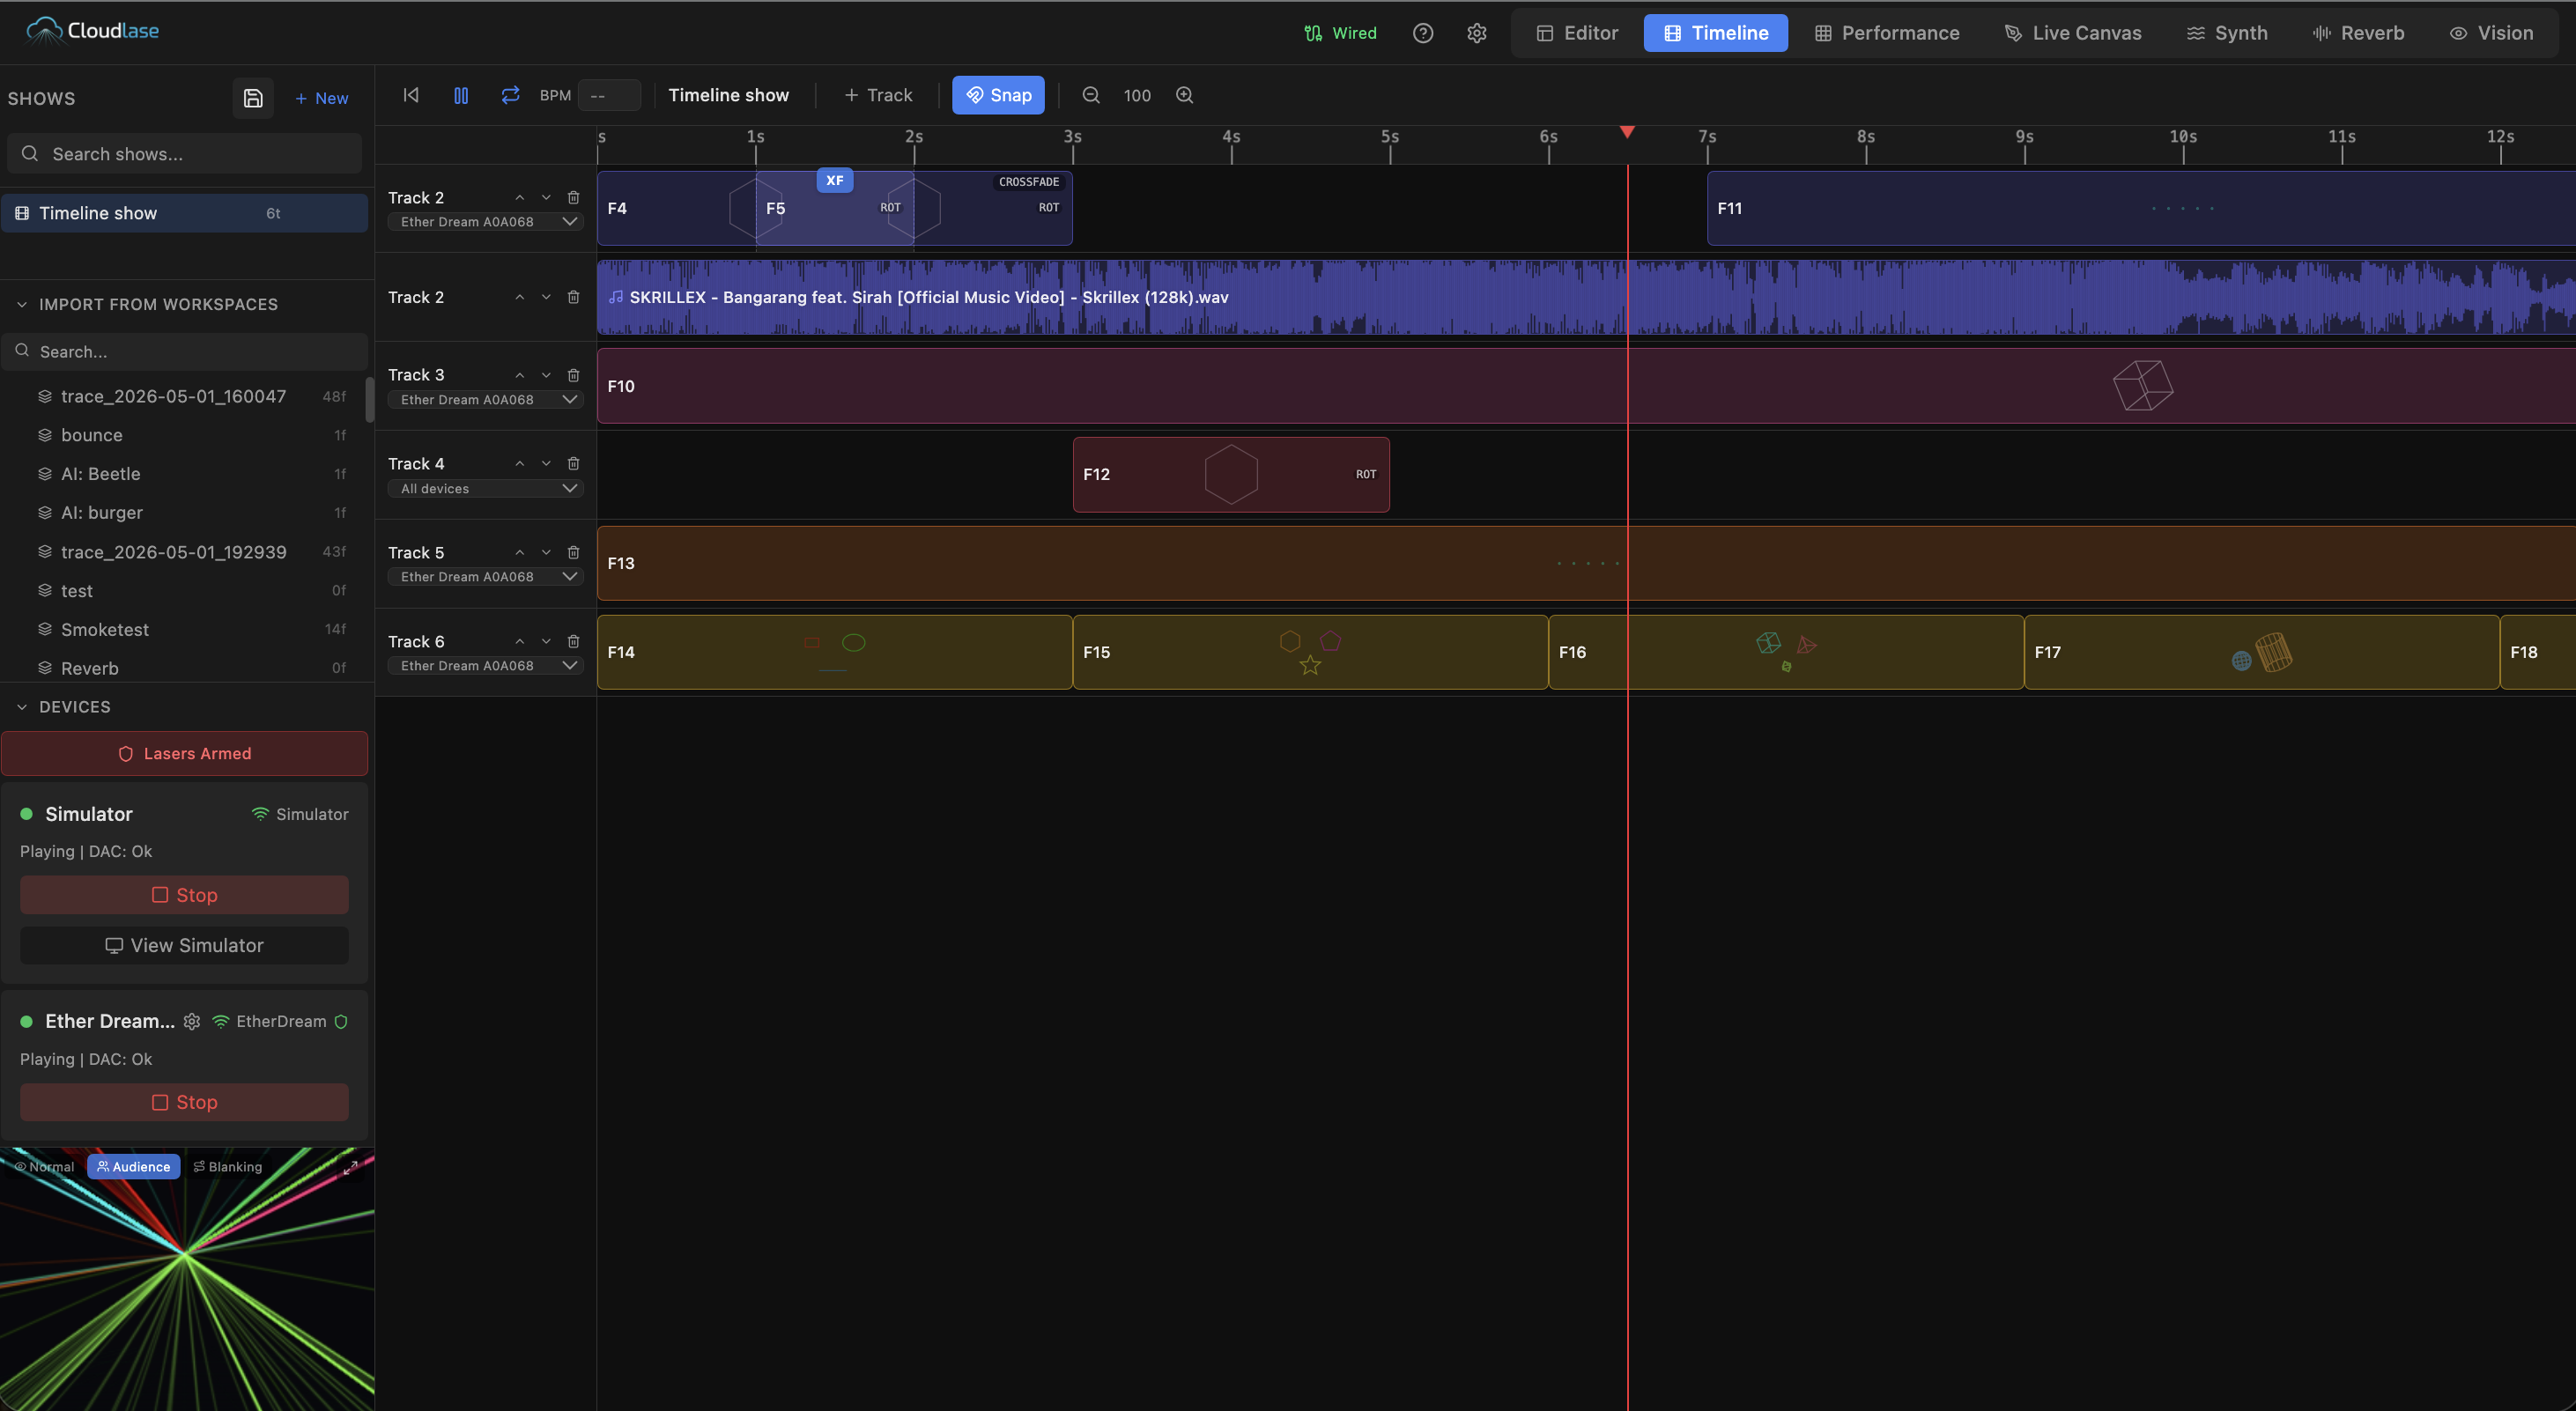Select the F15 clip on Track 6
The image size is (2576, 1411).
(x=1310, y=652)
